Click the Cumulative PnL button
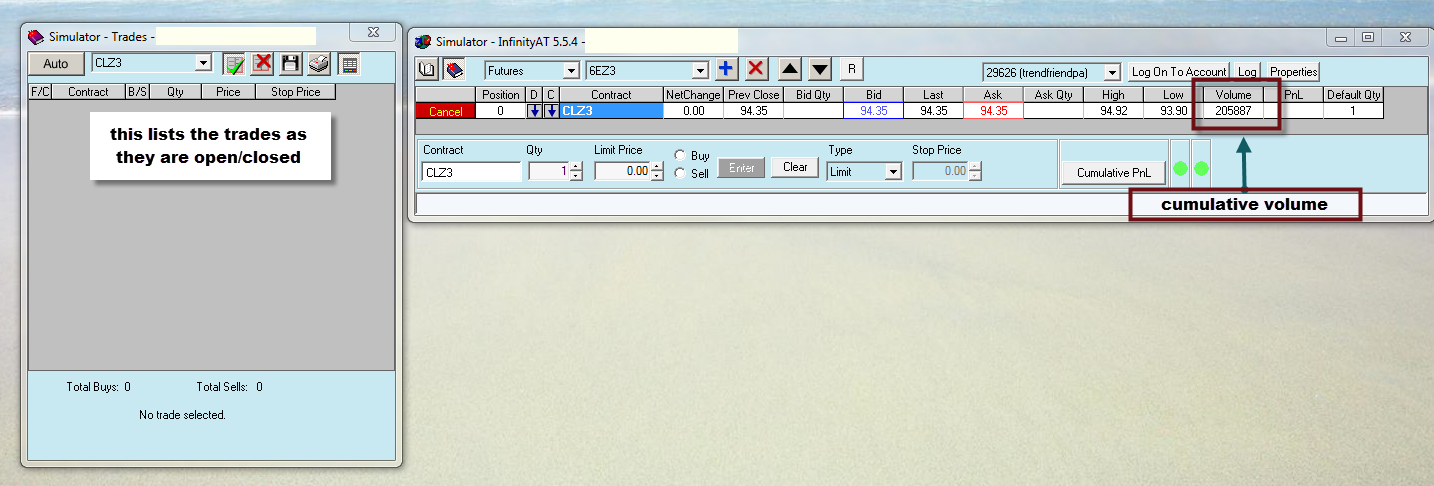The height and width of the screenshot is (486, 1434). (1114, 173)
